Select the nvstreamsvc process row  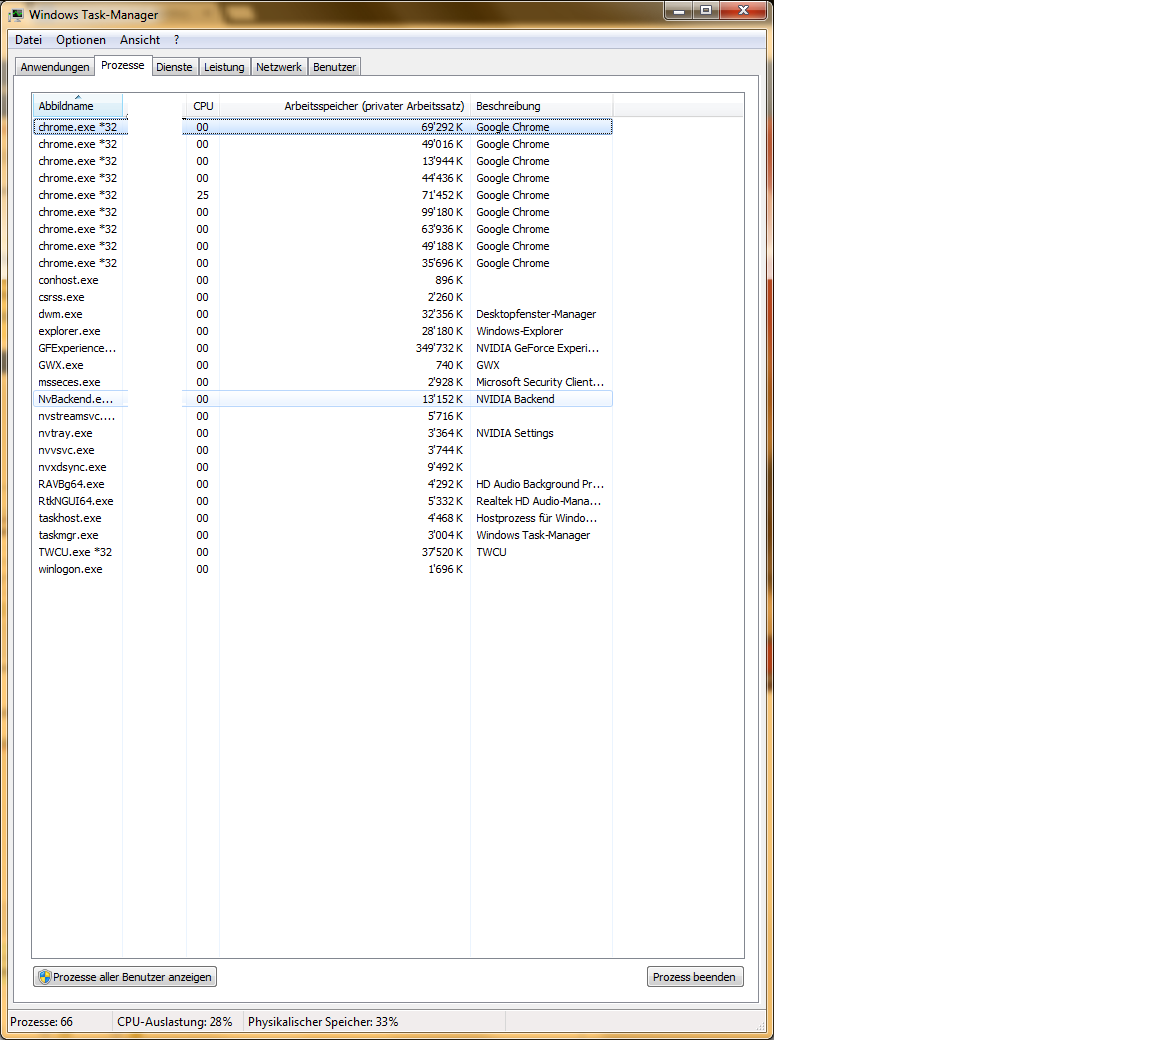click(323, 416)
